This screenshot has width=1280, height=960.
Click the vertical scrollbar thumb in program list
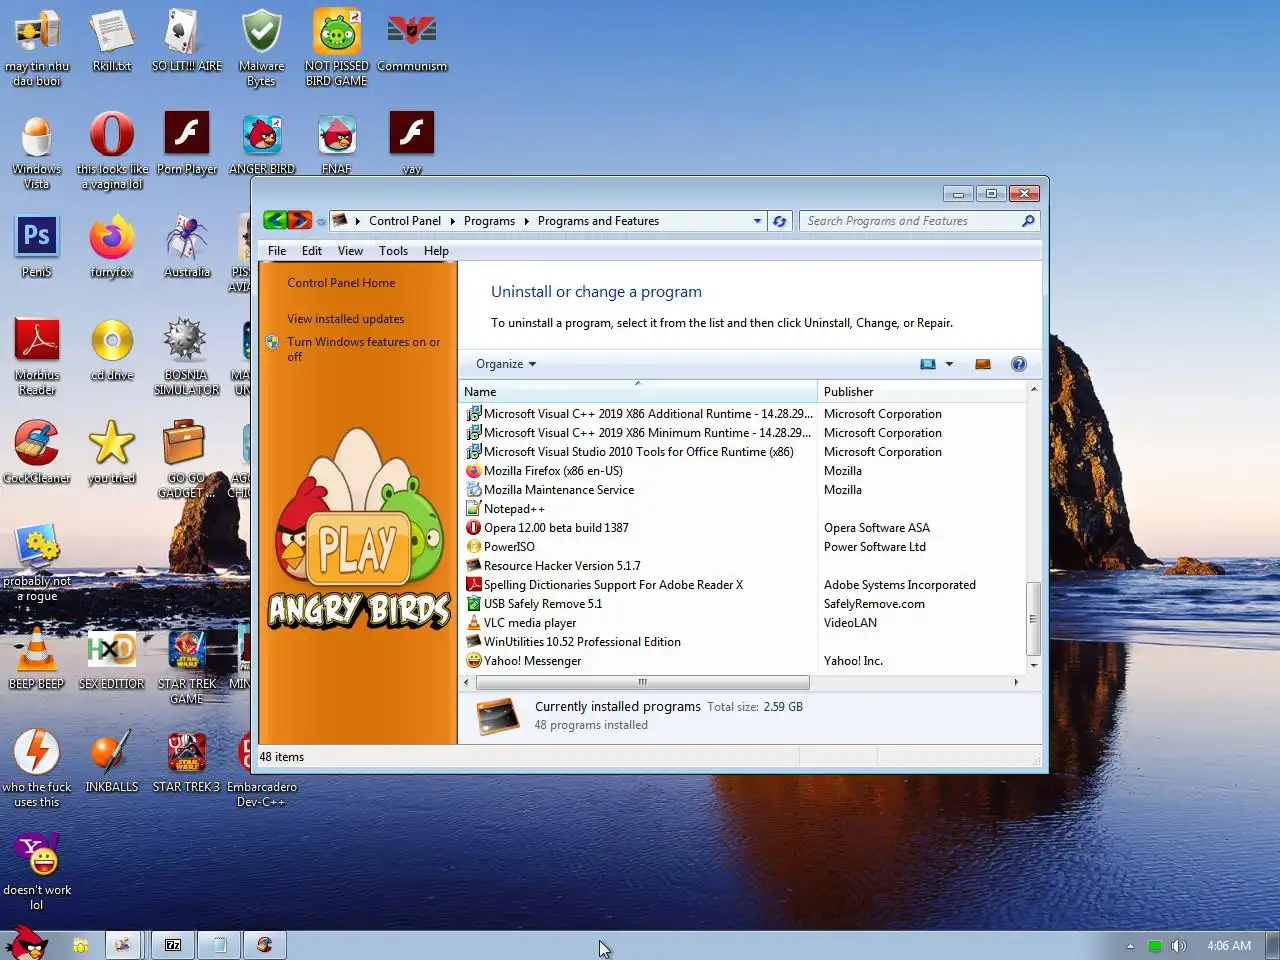coord(1034,618)
